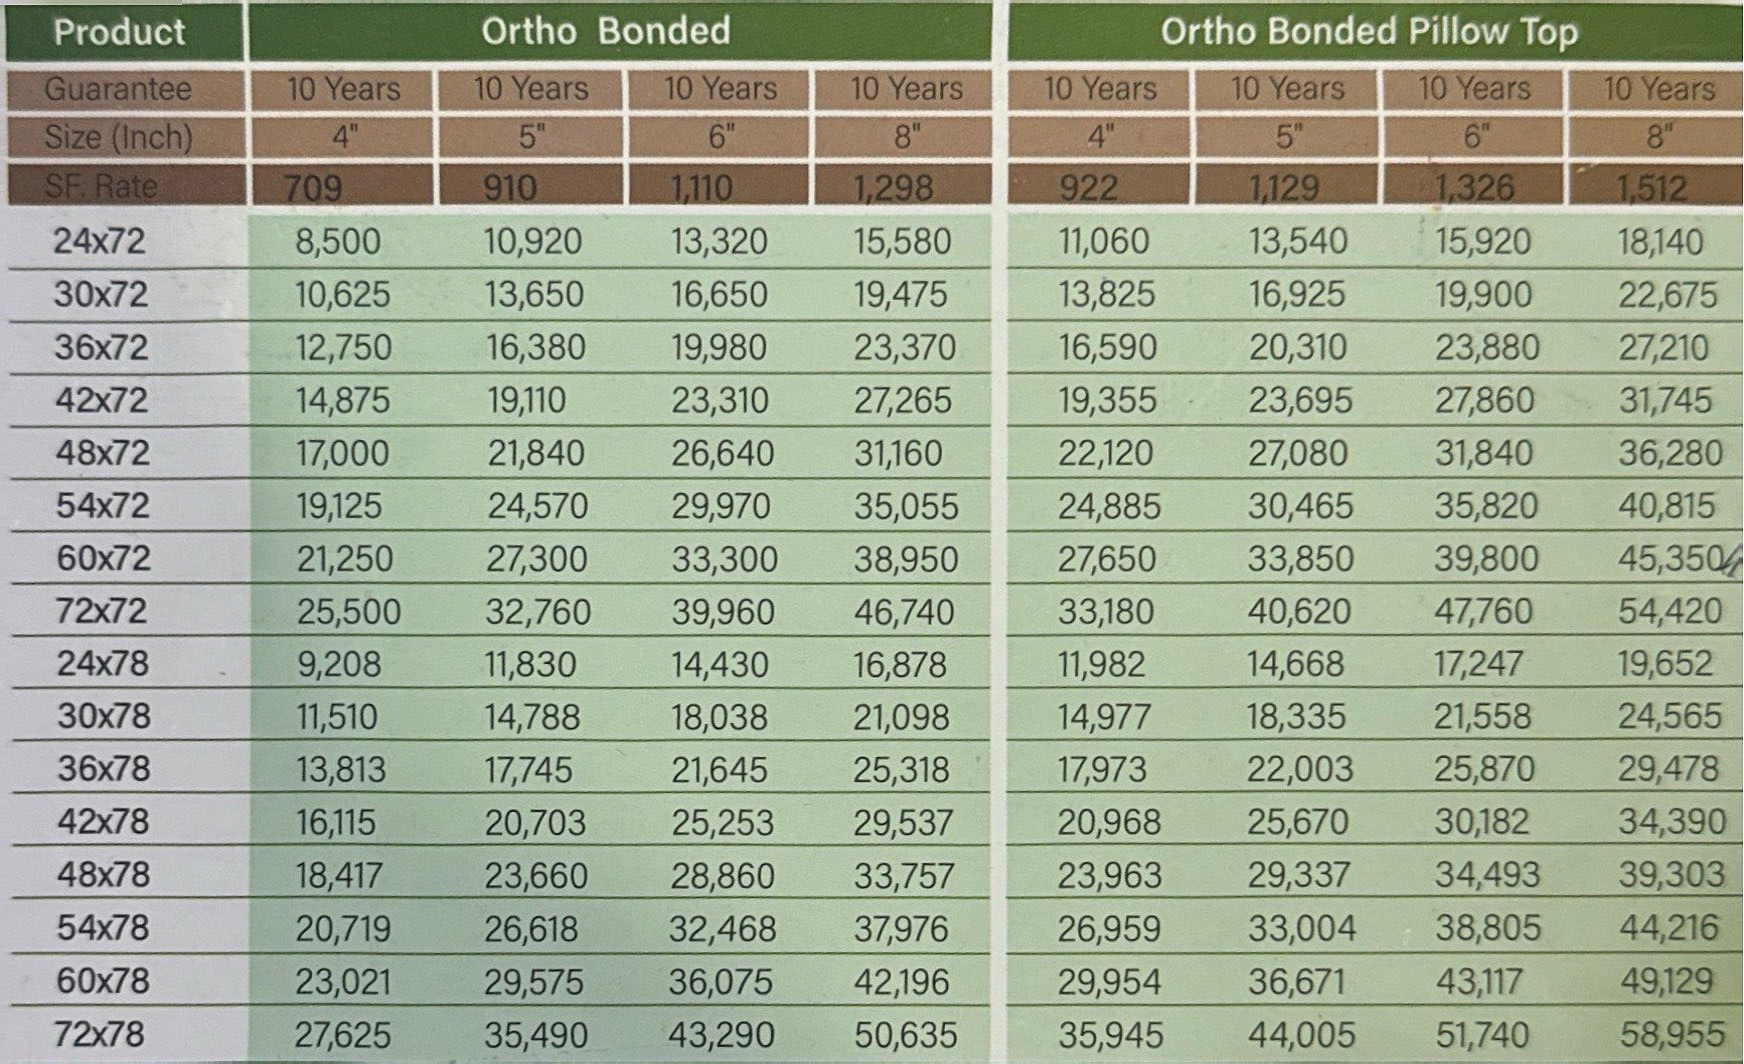Click the 709 SF rate cell
The width and height of the screenshot is (1744, 1064).
coord(312,188)
